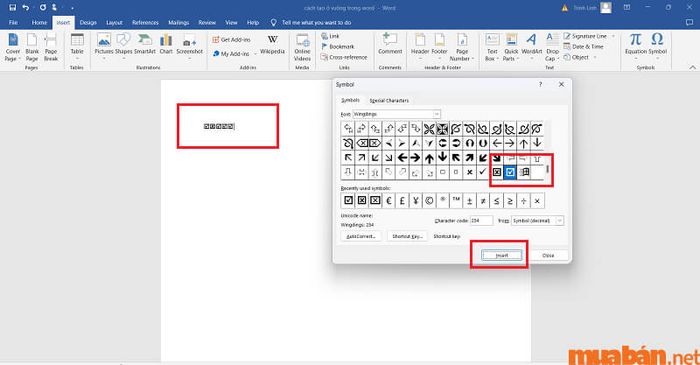Click Tell me what you want to do
Image resolution: width=700 pixels, height=365 pixels.
click(x=316, y=22)
